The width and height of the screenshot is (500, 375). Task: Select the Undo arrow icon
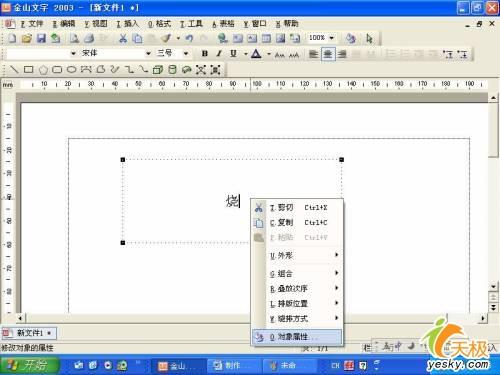pos(189,38)
